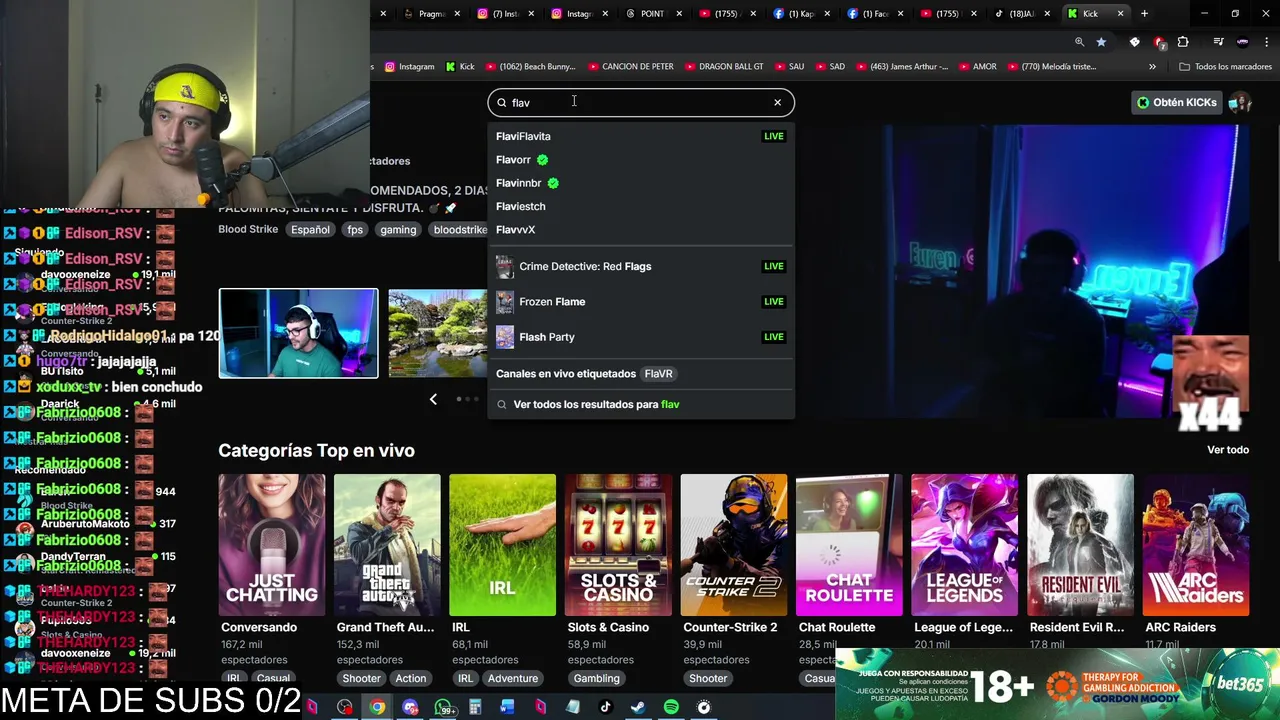The height and width of the screenshot is (720, 1280).
Task: Open Google Chrome from the taskbar
Action: point(377,708)
